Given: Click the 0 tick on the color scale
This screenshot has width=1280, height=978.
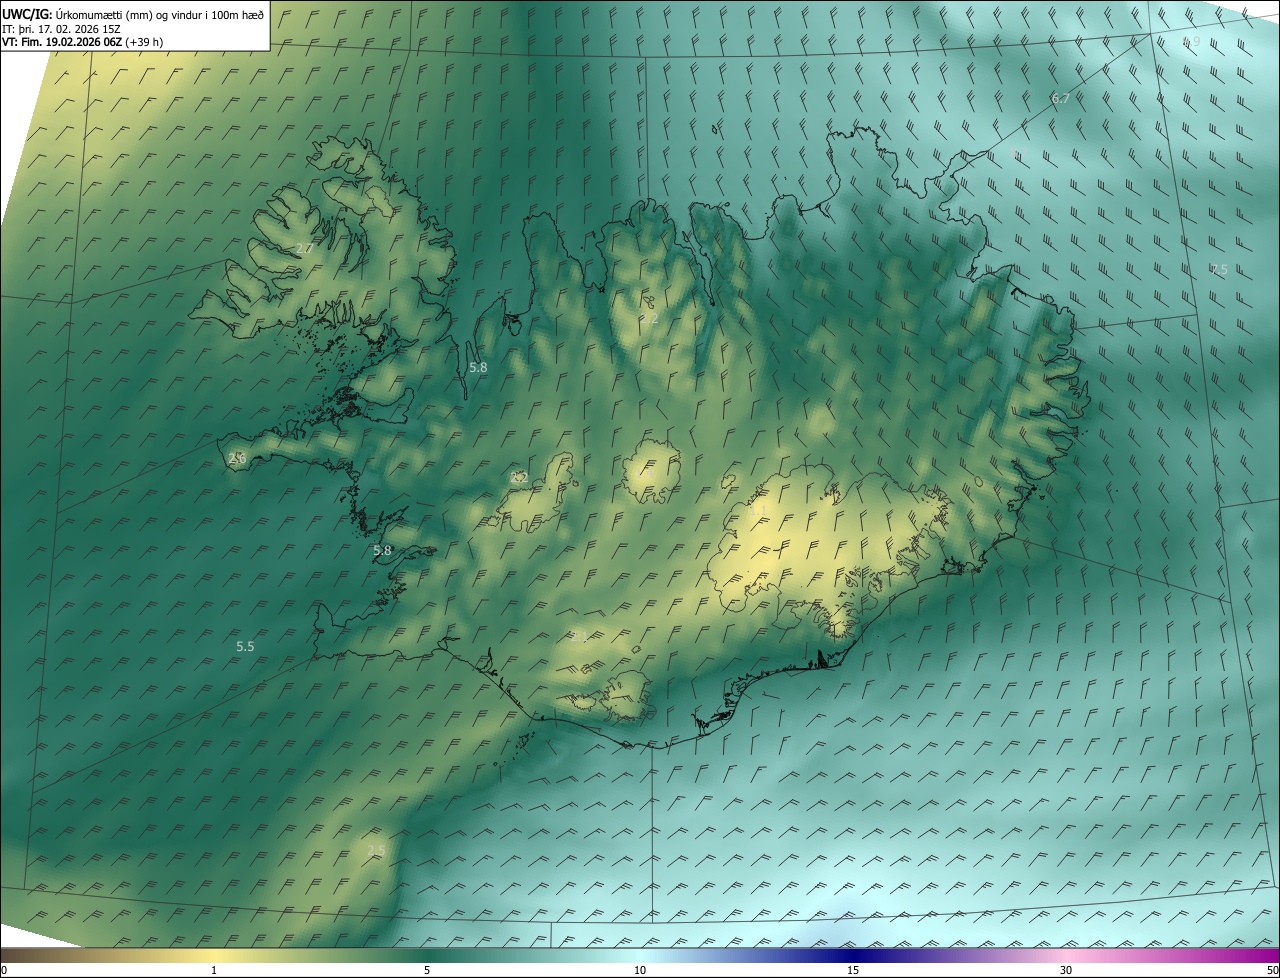Looking at the screenshot, I should pos(4,970).
